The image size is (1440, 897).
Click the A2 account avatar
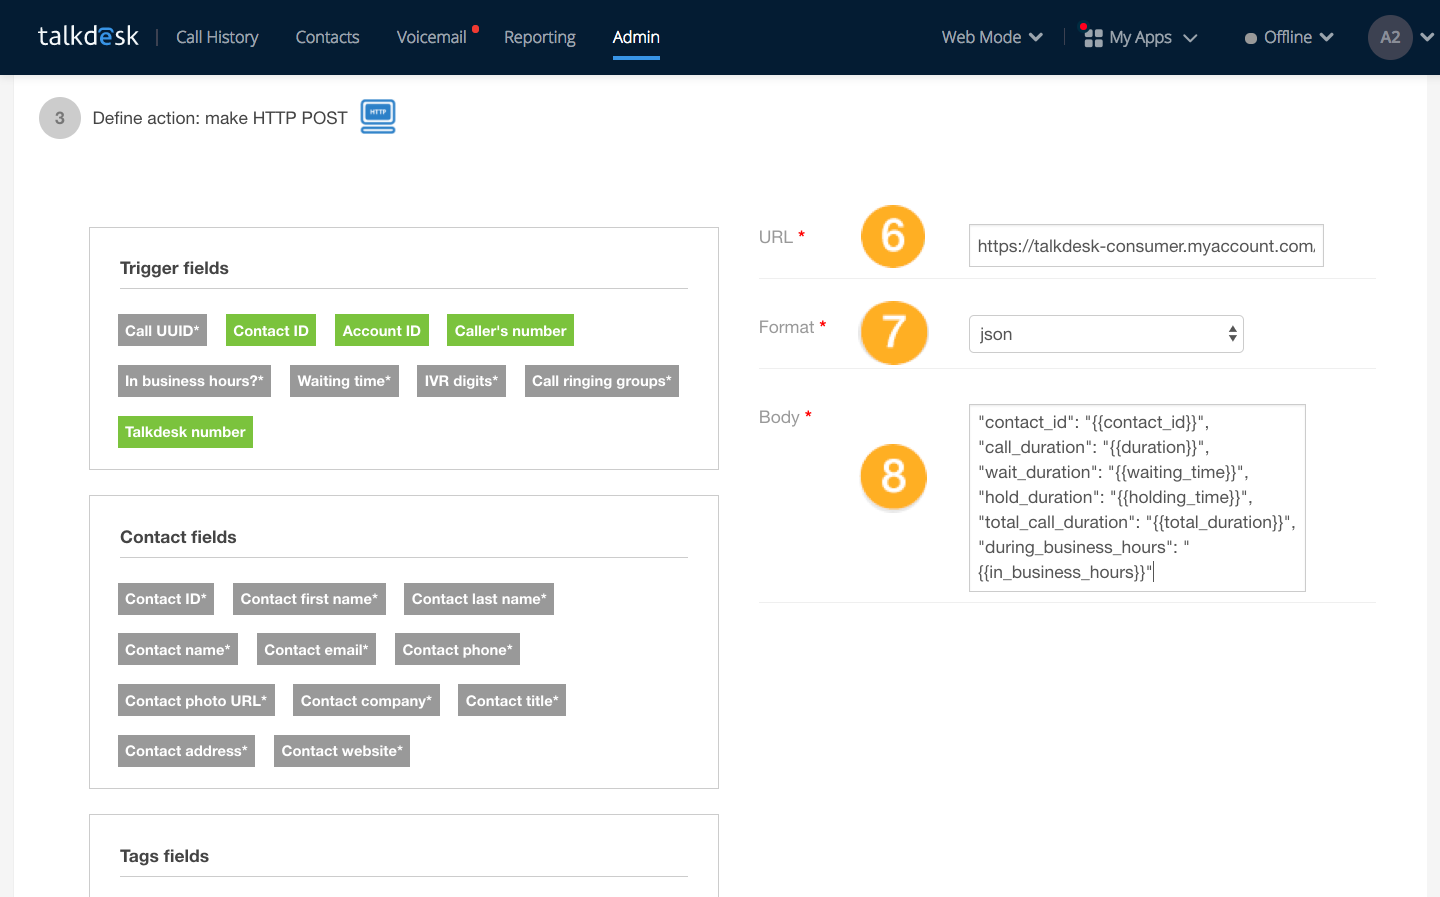(1390, 37)
